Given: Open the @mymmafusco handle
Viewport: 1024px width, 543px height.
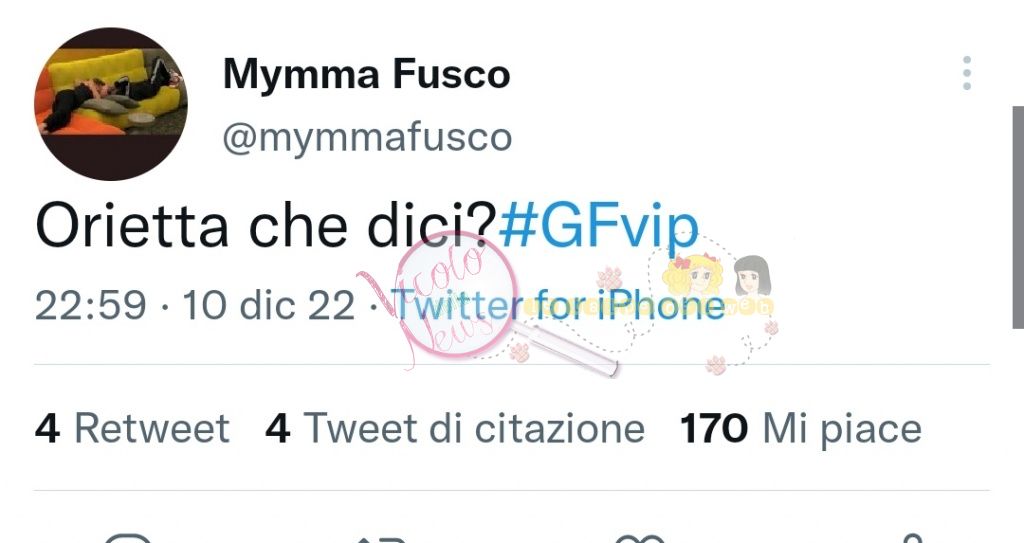Looking at the screenshot, I should pos(367,137).
